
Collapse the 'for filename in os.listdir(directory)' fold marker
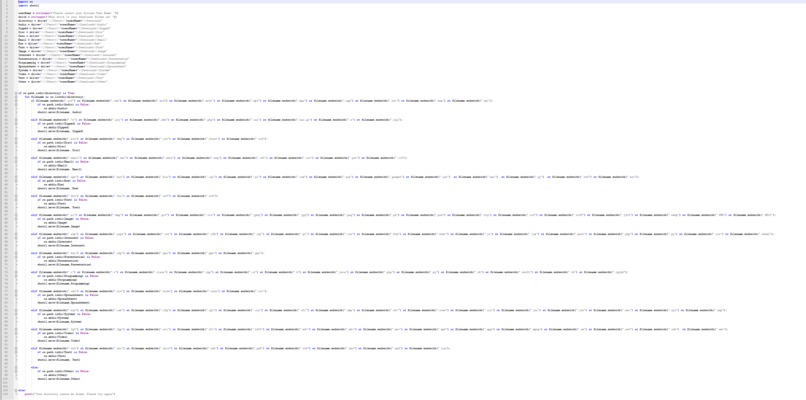(x=16, y=97)
